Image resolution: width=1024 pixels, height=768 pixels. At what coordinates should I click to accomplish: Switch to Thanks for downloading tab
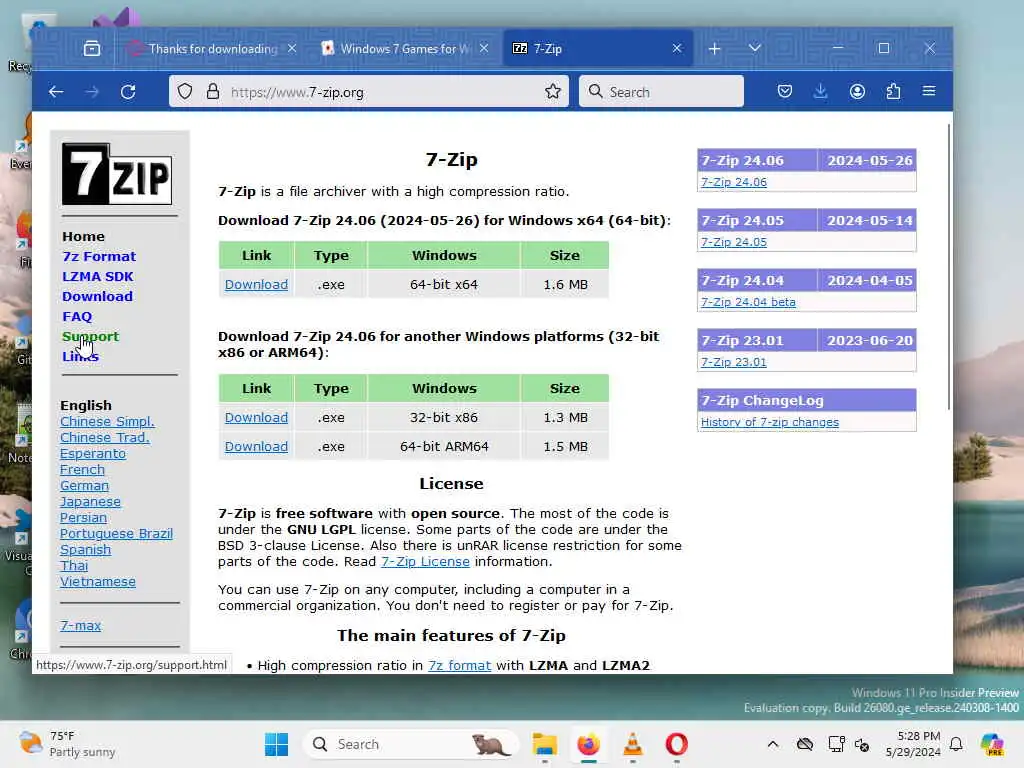(213, 48)
